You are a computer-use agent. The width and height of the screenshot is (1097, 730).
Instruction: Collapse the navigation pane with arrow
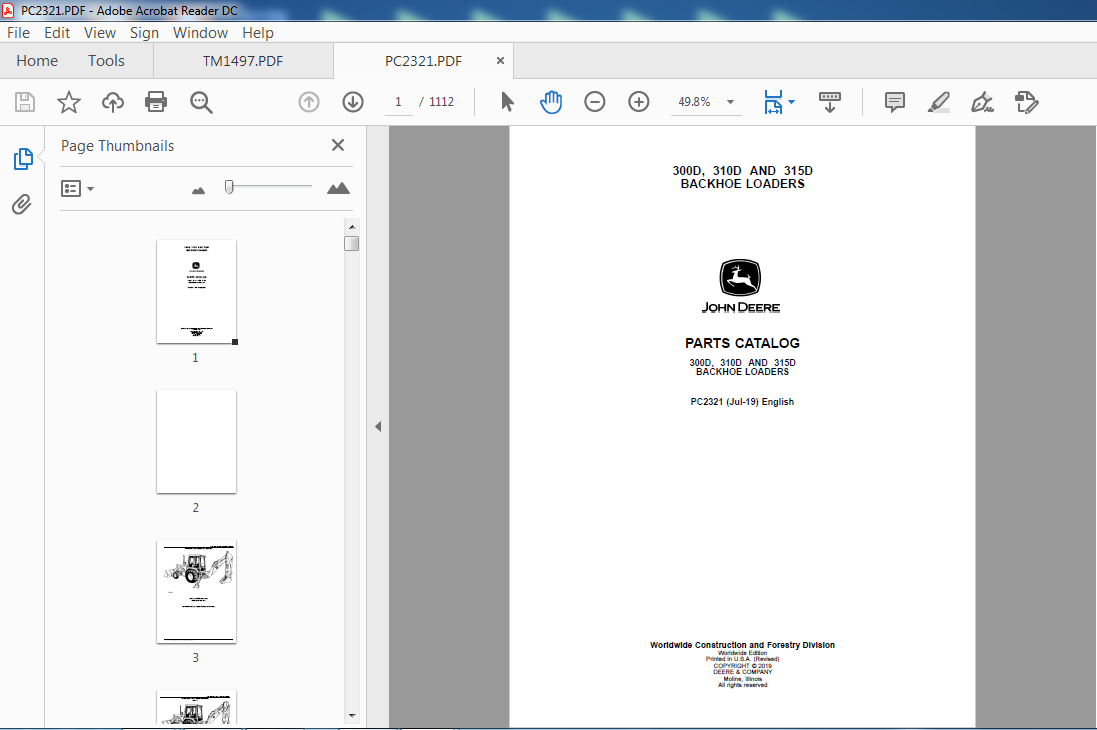[x=378, y=426]
